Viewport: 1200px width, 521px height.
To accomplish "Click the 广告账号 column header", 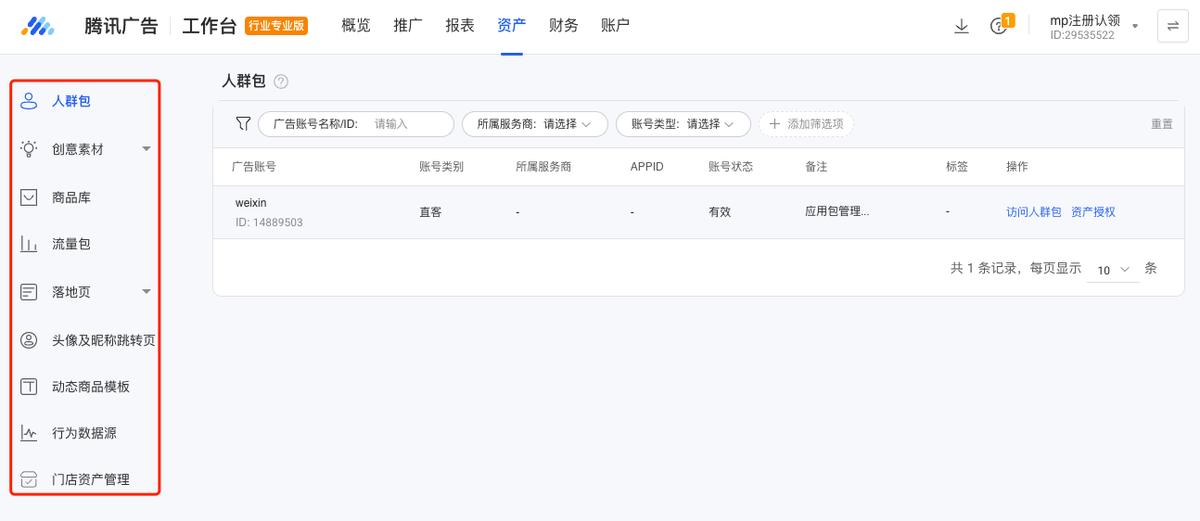I will point(254,166).
